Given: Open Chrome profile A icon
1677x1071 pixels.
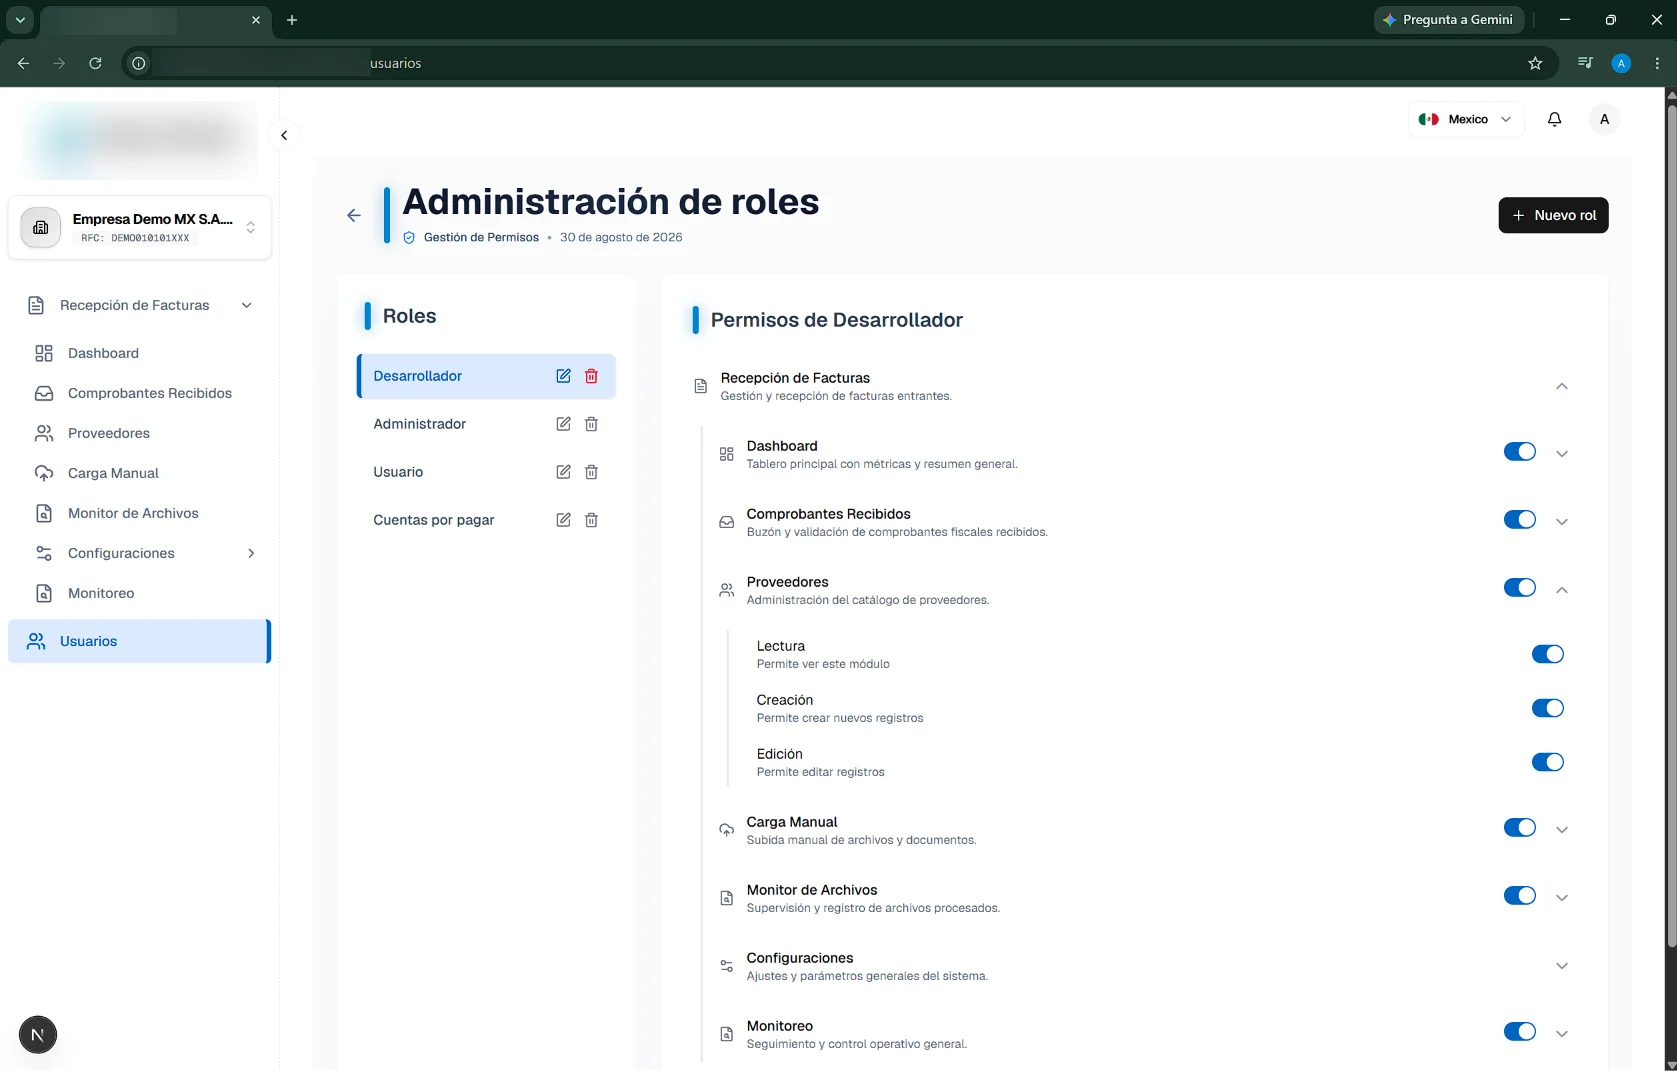Looking at the screenshot, I should click(x=1621, y=63).
